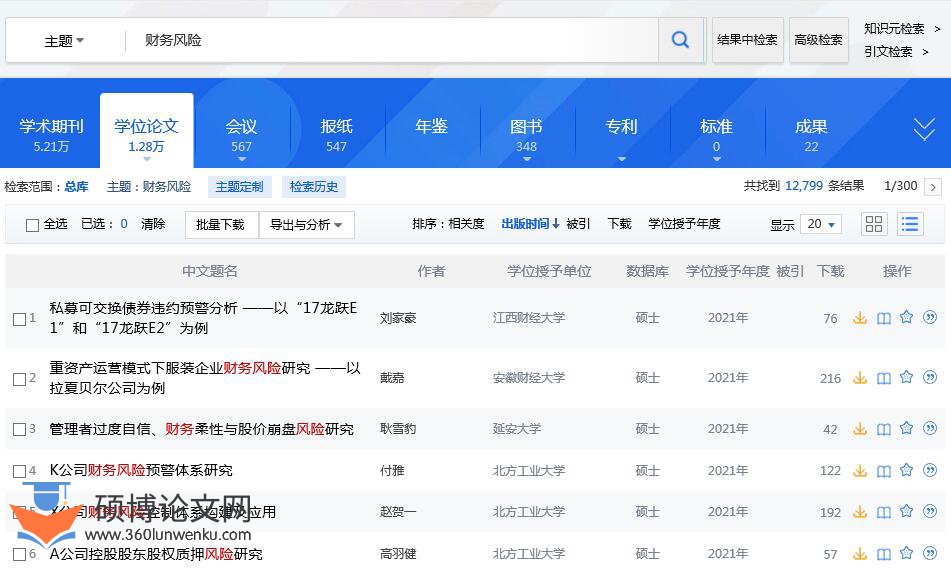Clear selection with 清除
This screenshot has height=572, width=951.
[153, 224]
